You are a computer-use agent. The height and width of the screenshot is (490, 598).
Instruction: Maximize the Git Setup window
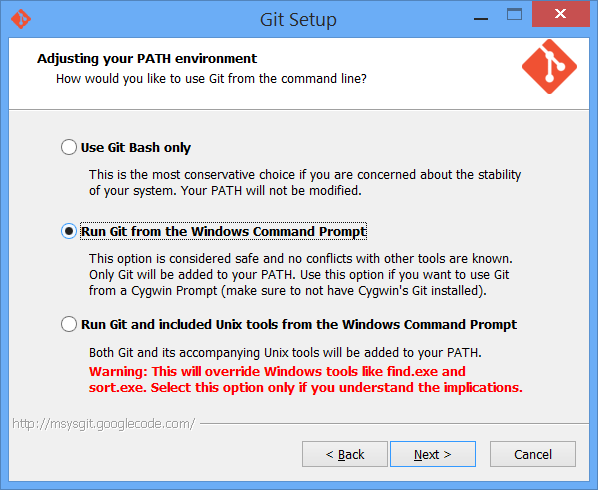pyautogui.click(x=514, y=14)
